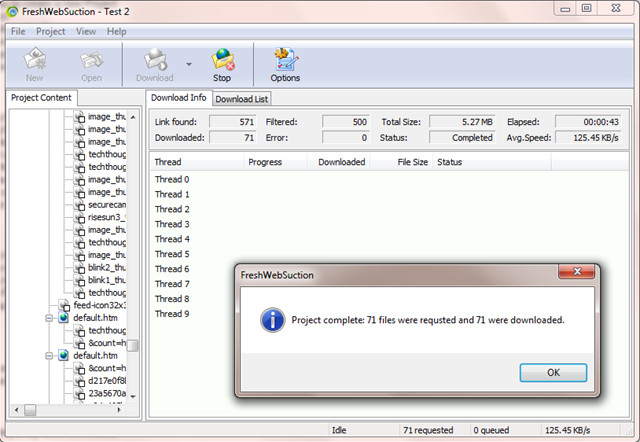Open the Download button dropdown arrow
Viewport: 640px width, 442px height.
tap(189, 64)
